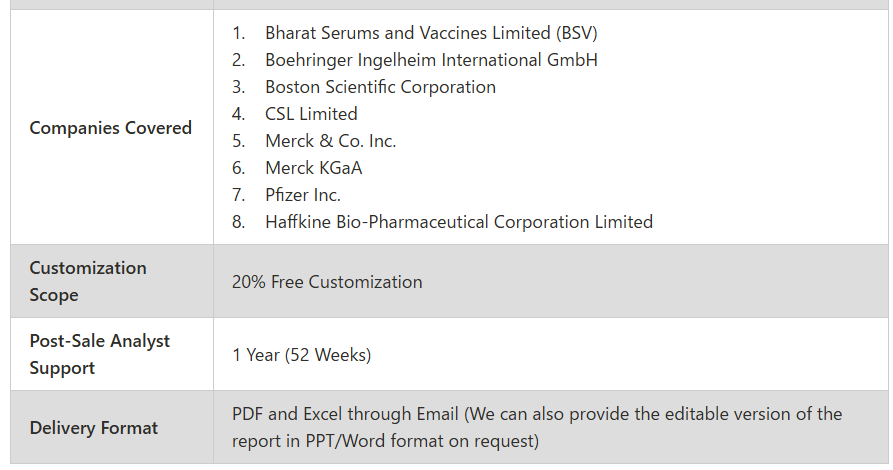Select the 1 Year (52 Weeks) value
This screenshot has width=893, height=470.
click(x=301, y=355)
